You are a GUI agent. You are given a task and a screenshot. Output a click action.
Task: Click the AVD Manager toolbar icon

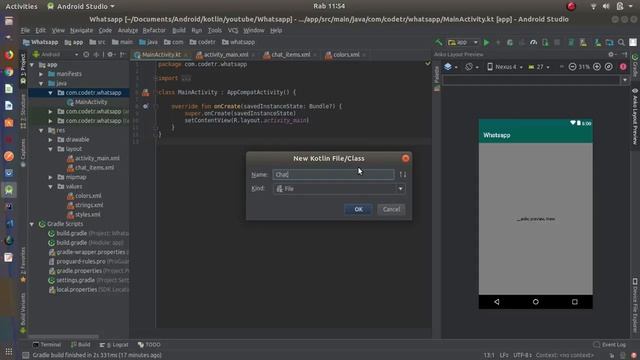click(x=583, y=42)
